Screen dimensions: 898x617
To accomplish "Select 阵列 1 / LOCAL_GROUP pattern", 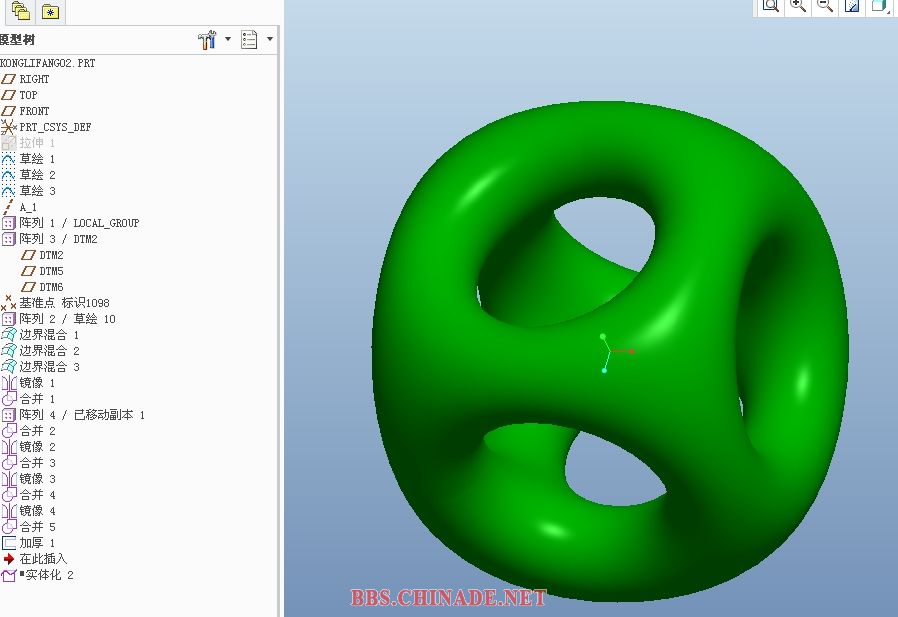I will (x=70, y=223).
